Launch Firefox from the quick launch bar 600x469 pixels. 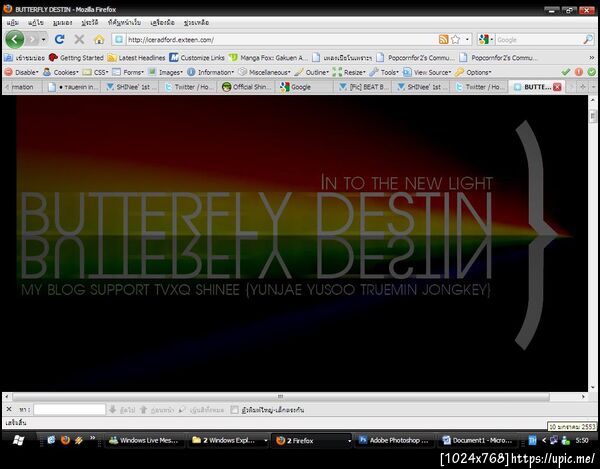click(x=65, y=440)
